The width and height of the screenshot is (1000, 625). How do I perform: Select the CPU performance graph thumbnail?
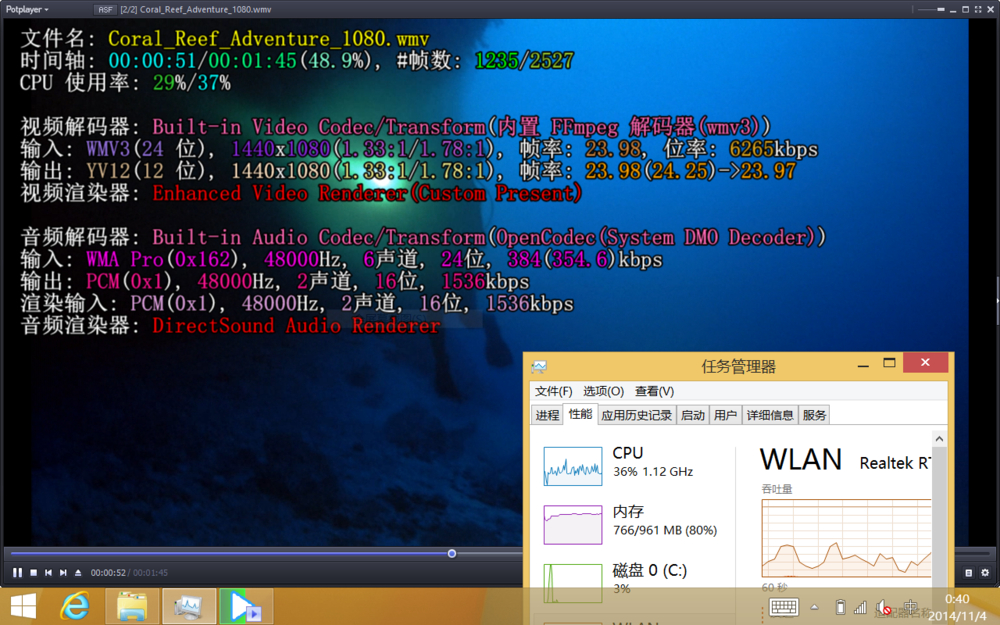click(573, 466)
